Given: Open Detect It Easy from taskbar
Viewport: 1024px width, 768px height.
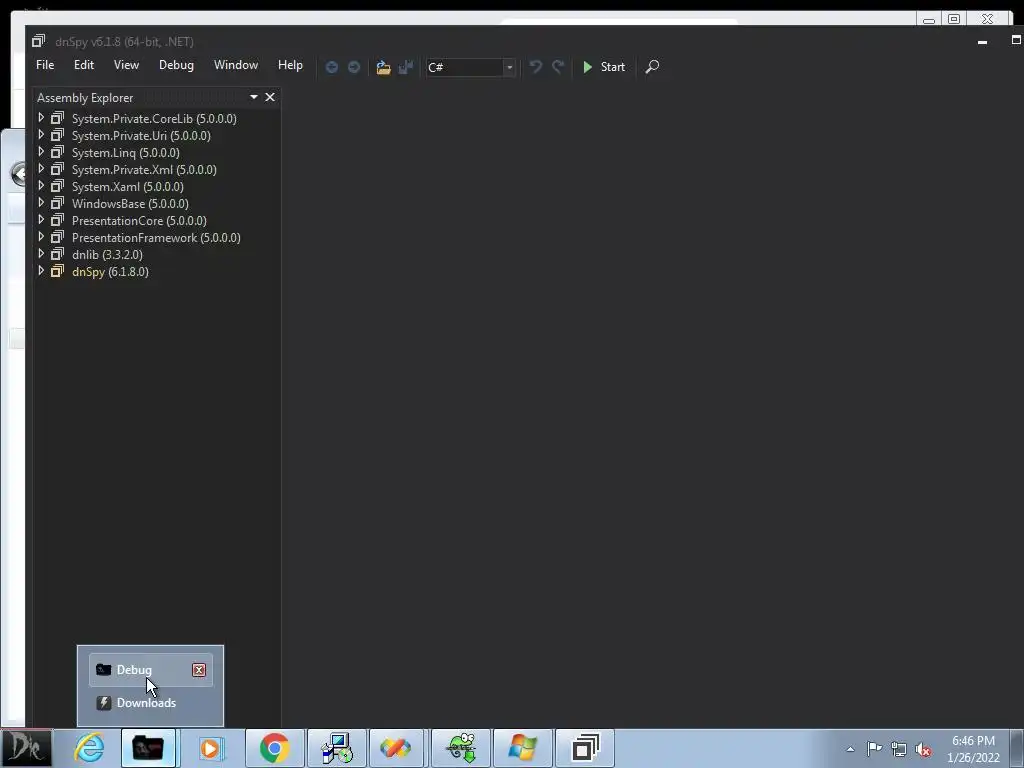Looking at the screenshot, I should click(x=26, y=748).
